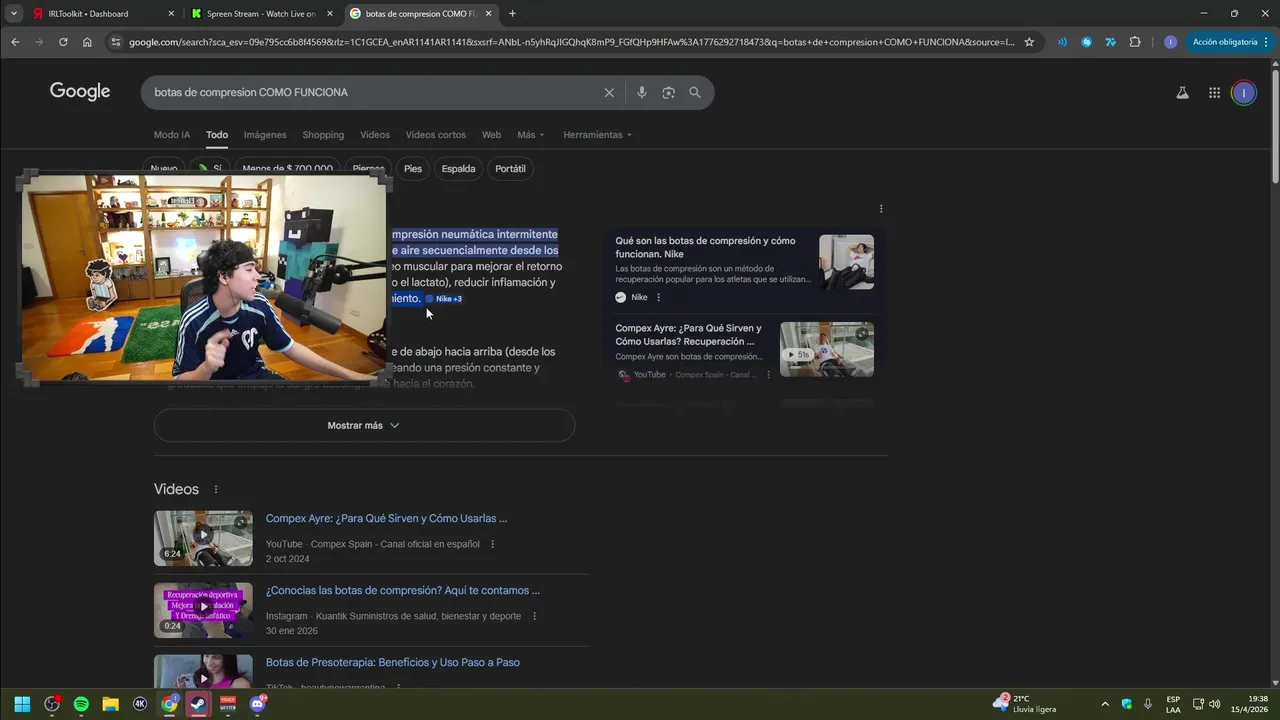Image resolution: width=1280 pixels, height=720 pixels.
Task: Reload the page
Action: pyautogui.click(x=63, y=42)
